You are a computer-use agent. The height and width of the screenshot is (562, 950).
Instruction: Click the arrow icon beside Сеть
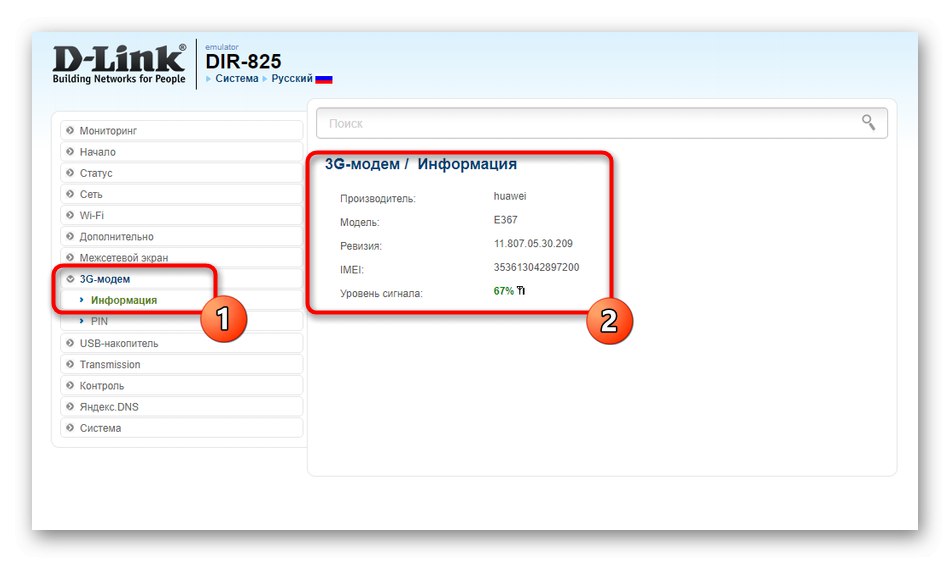(70, 194)
